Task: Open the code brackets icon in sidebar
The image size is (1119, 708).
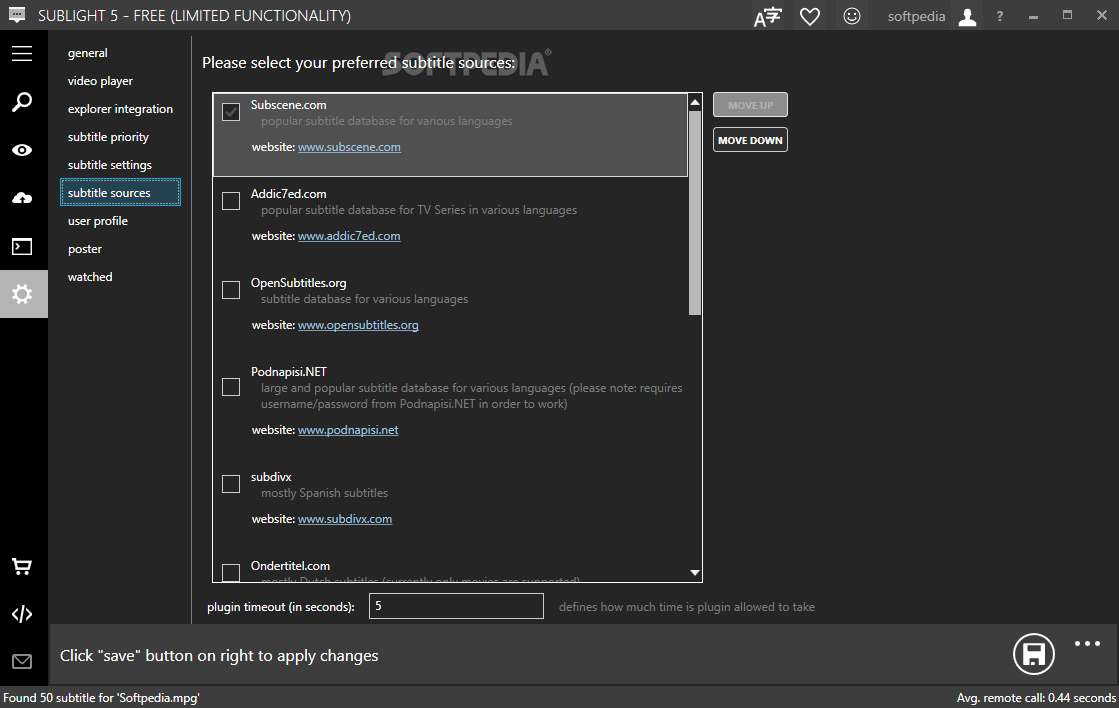Action: point(22,614)
